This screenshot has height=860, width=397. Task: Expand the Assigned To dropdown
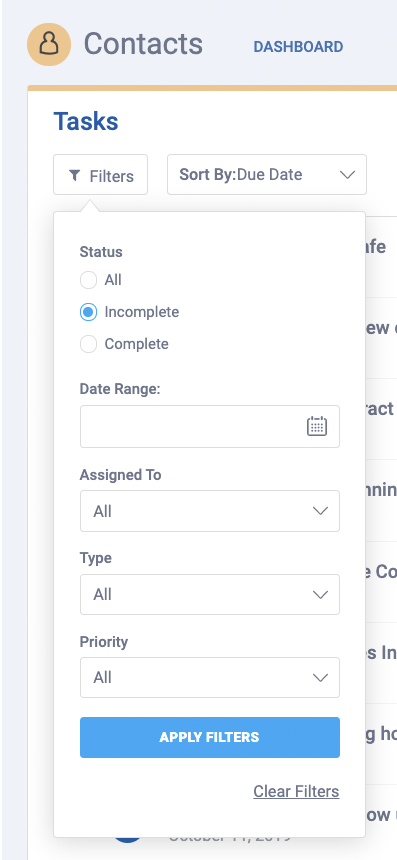(210, 511)
